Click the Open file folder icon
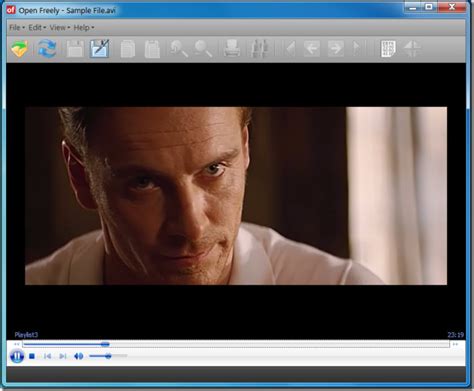Image resolution: width=474 pixels, height=391 pixels. [x=19, y=49]
